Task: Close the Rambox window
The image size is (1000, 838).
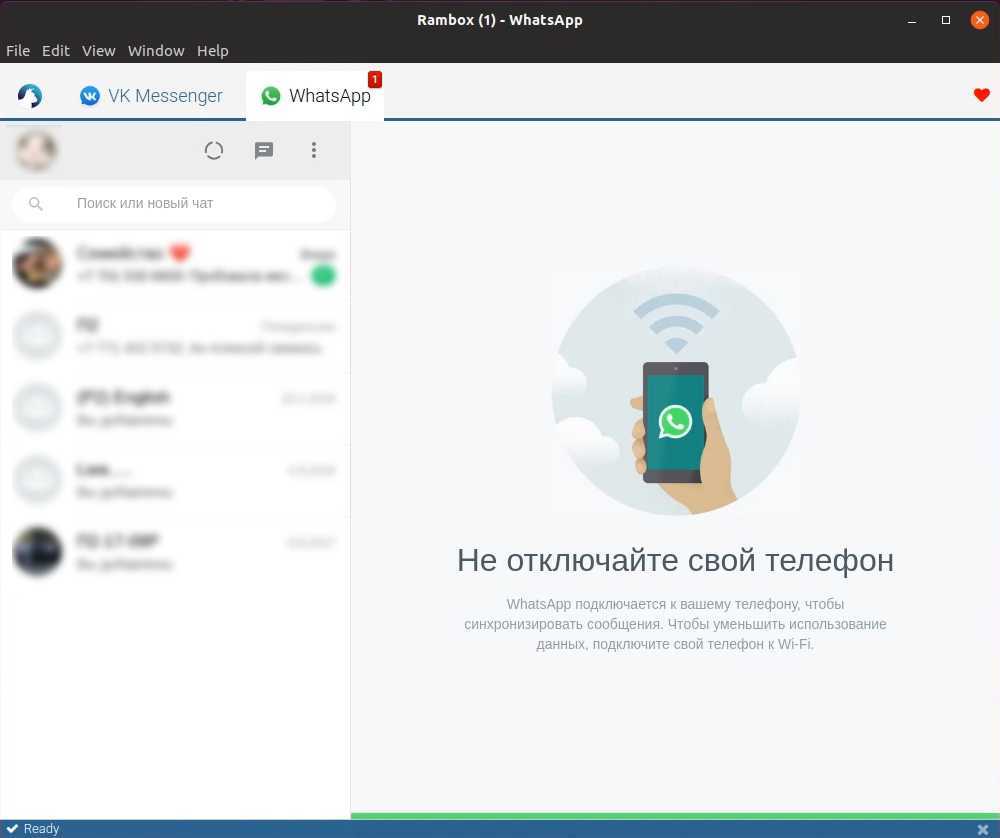Action: 980,20
